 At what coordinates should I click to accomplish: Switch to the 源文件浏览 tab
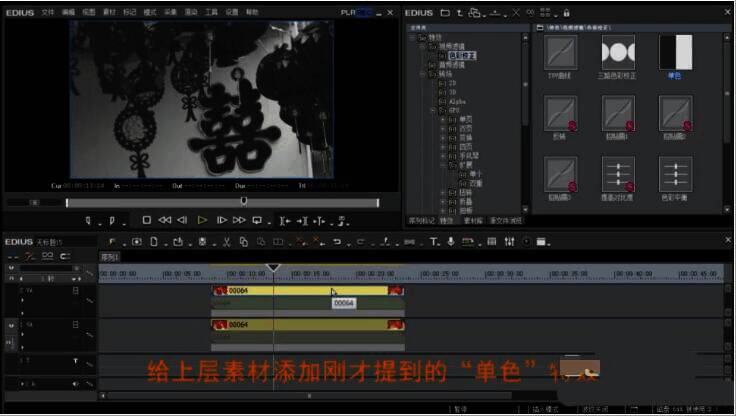pos(506,221)
